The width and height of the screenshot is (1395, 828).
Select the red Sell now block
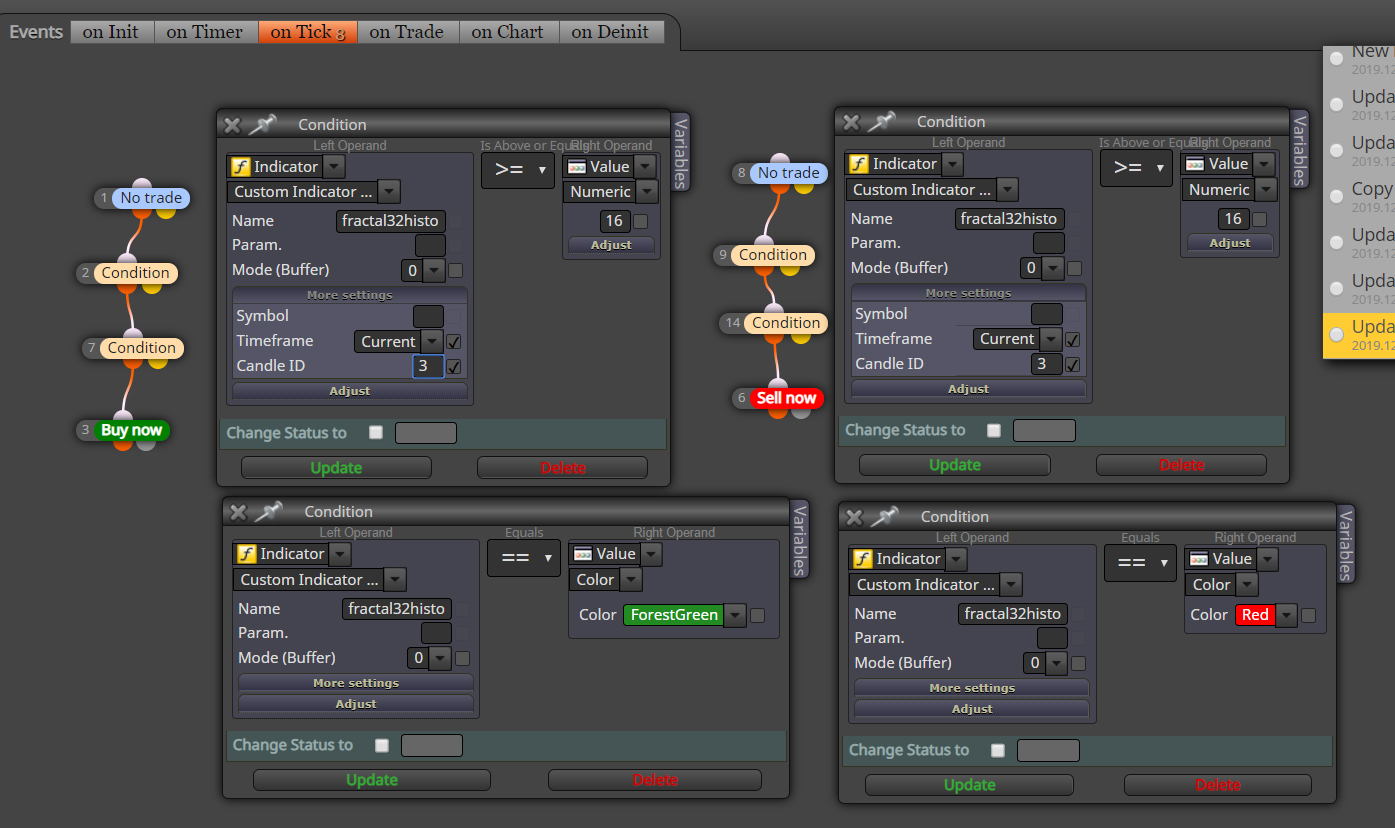787,398
